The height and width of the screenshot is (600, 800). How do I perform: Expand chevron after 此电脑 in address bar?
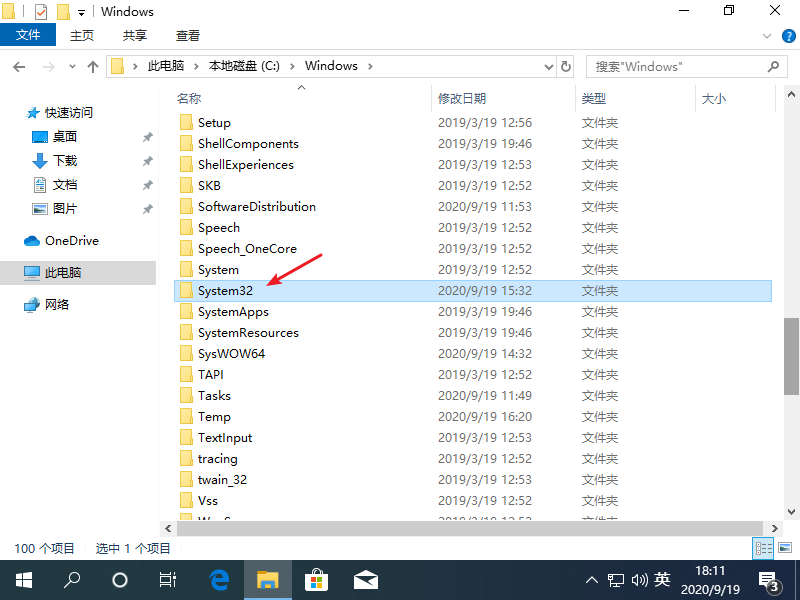(196, 66)
